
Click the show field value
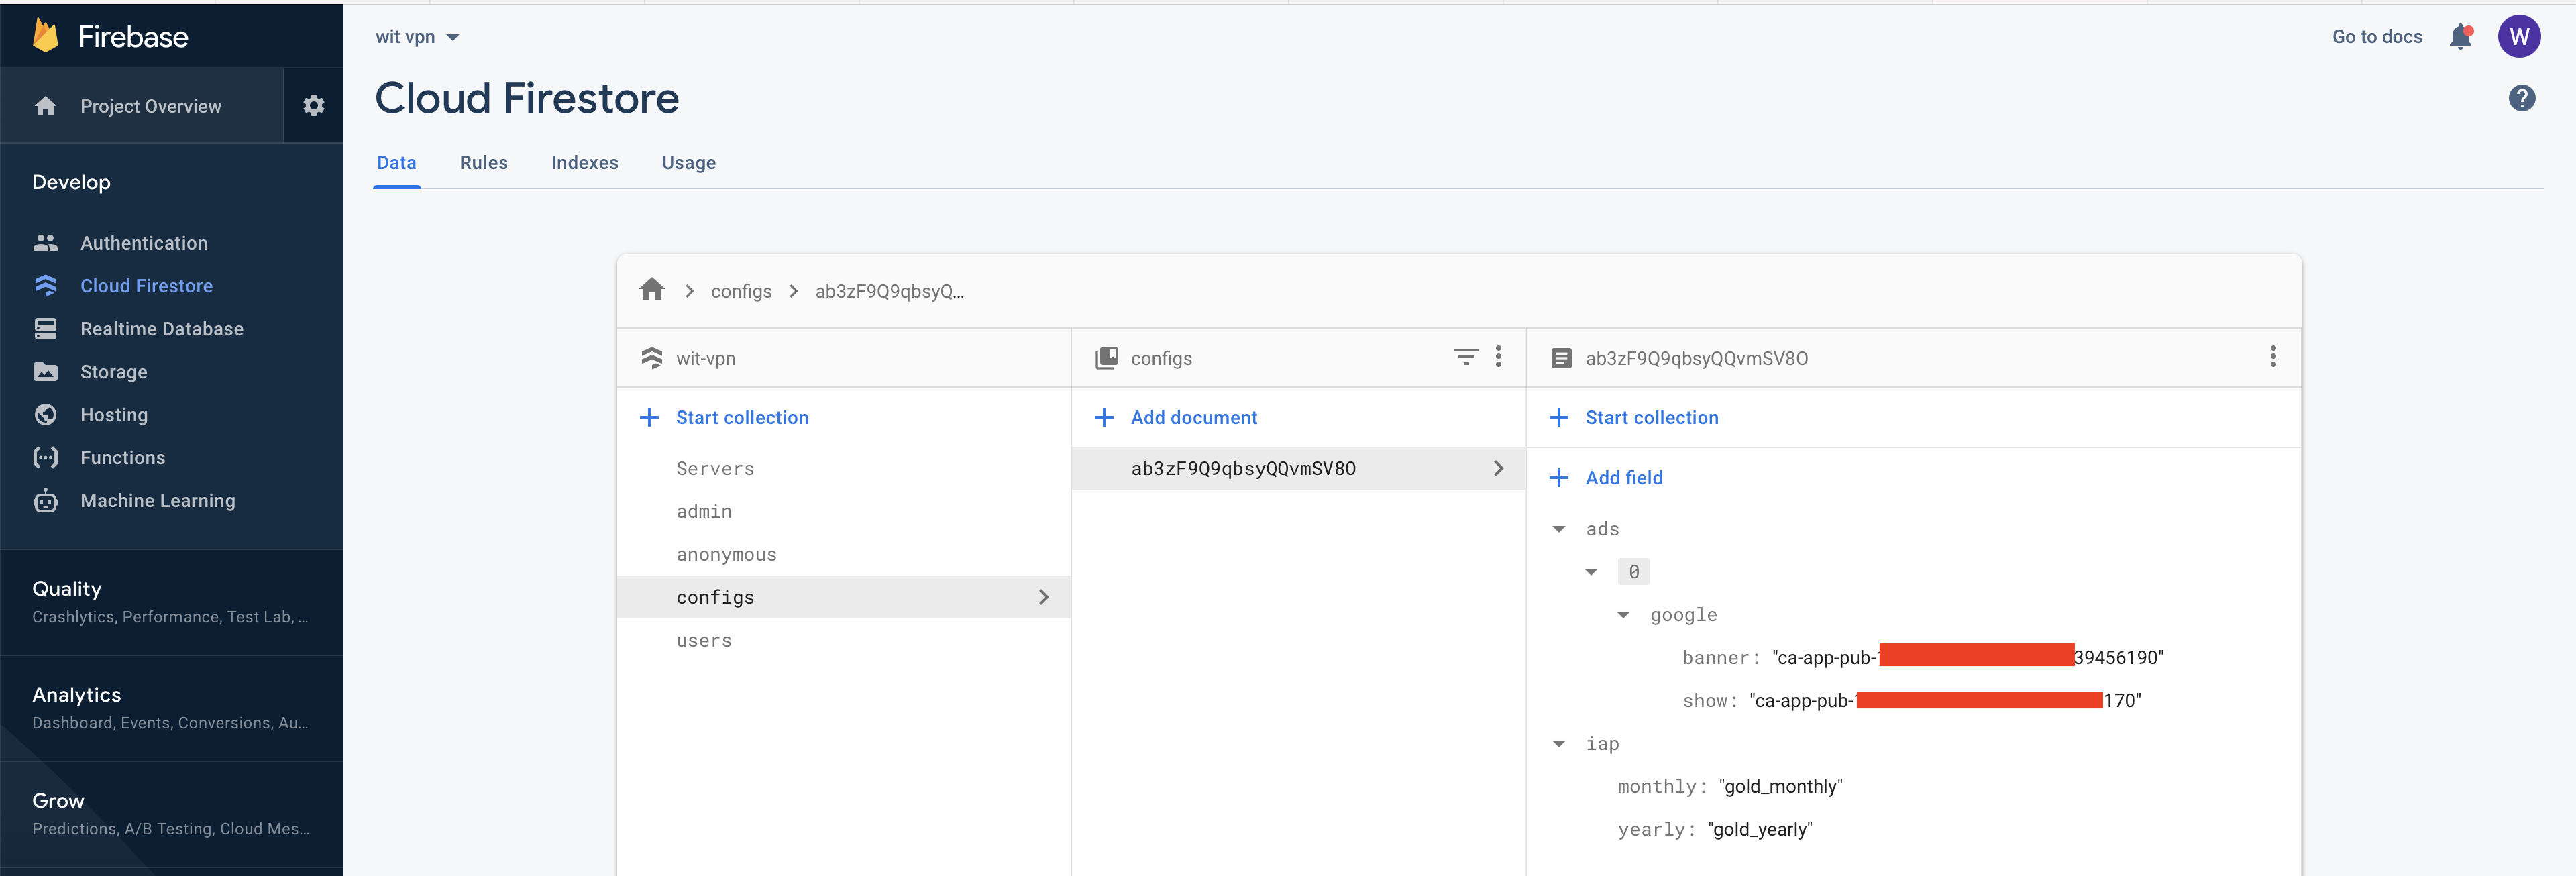[1945, 700]
